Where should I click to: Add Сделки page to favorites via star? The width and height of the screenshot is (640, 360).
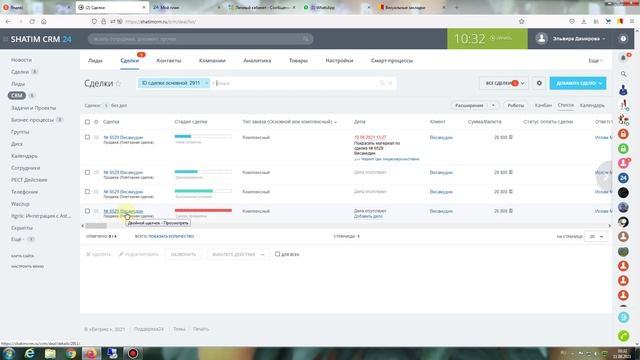118,84
